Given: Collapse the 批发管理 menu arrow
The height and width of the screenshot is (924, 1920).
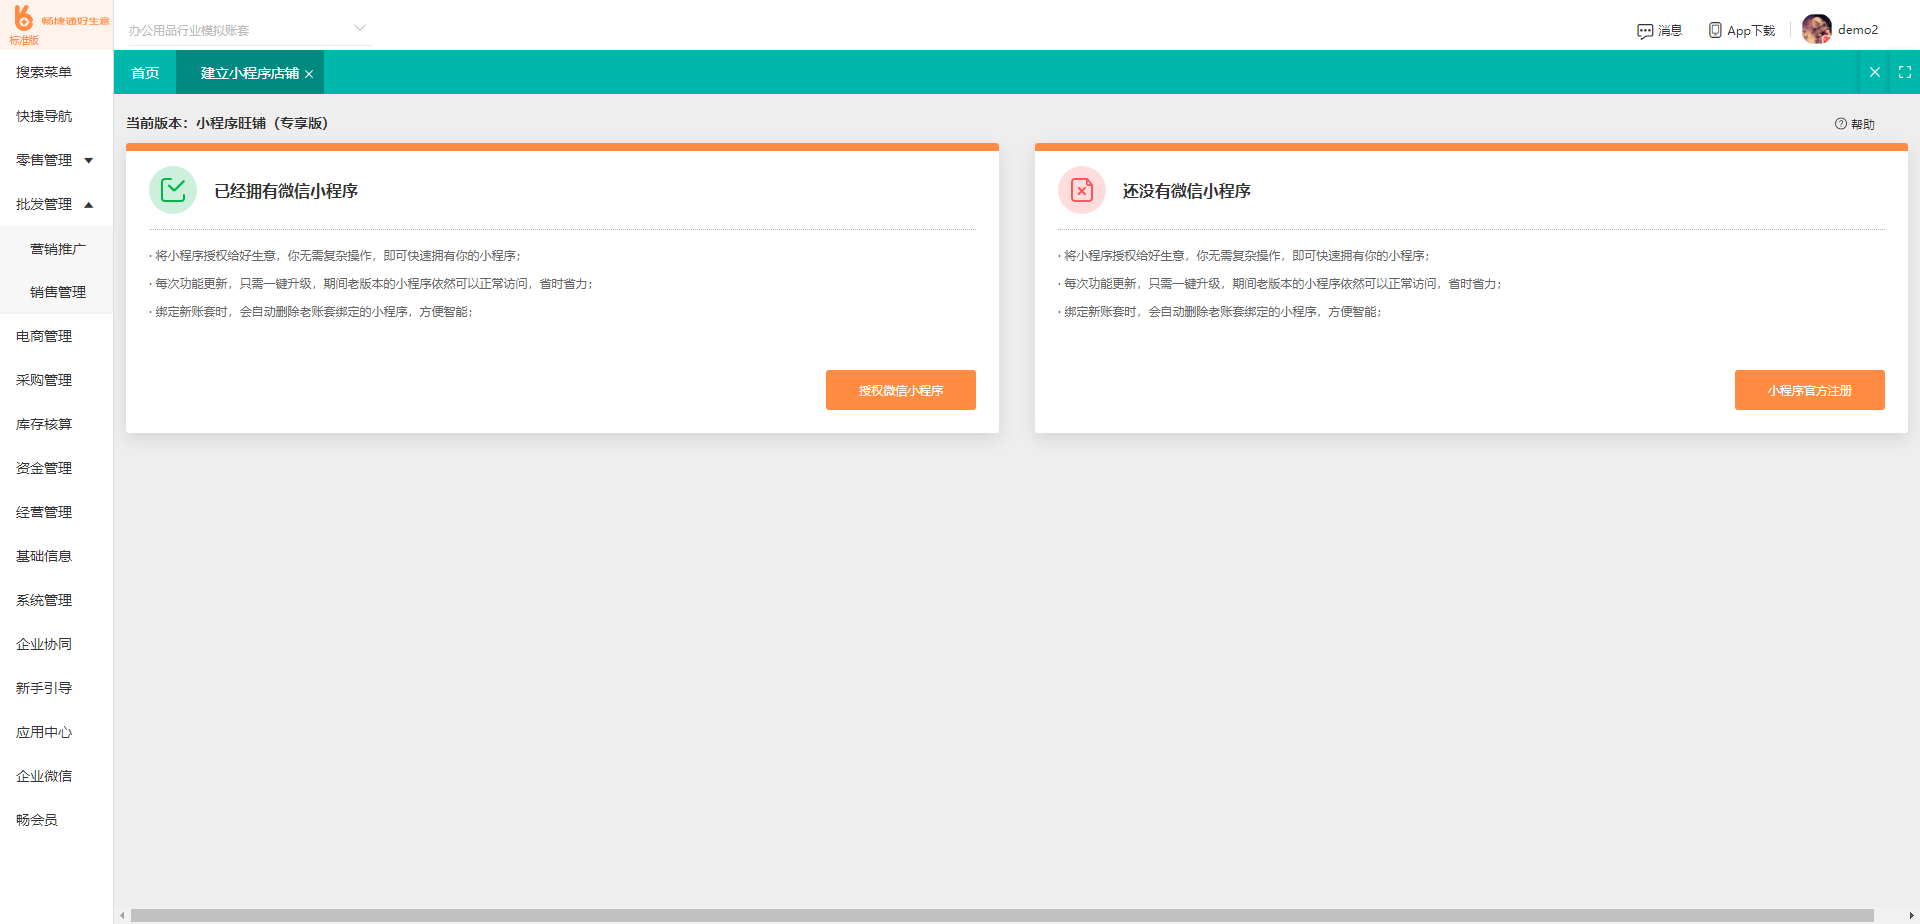Looking at the screenshot, I should coord(89,205).
